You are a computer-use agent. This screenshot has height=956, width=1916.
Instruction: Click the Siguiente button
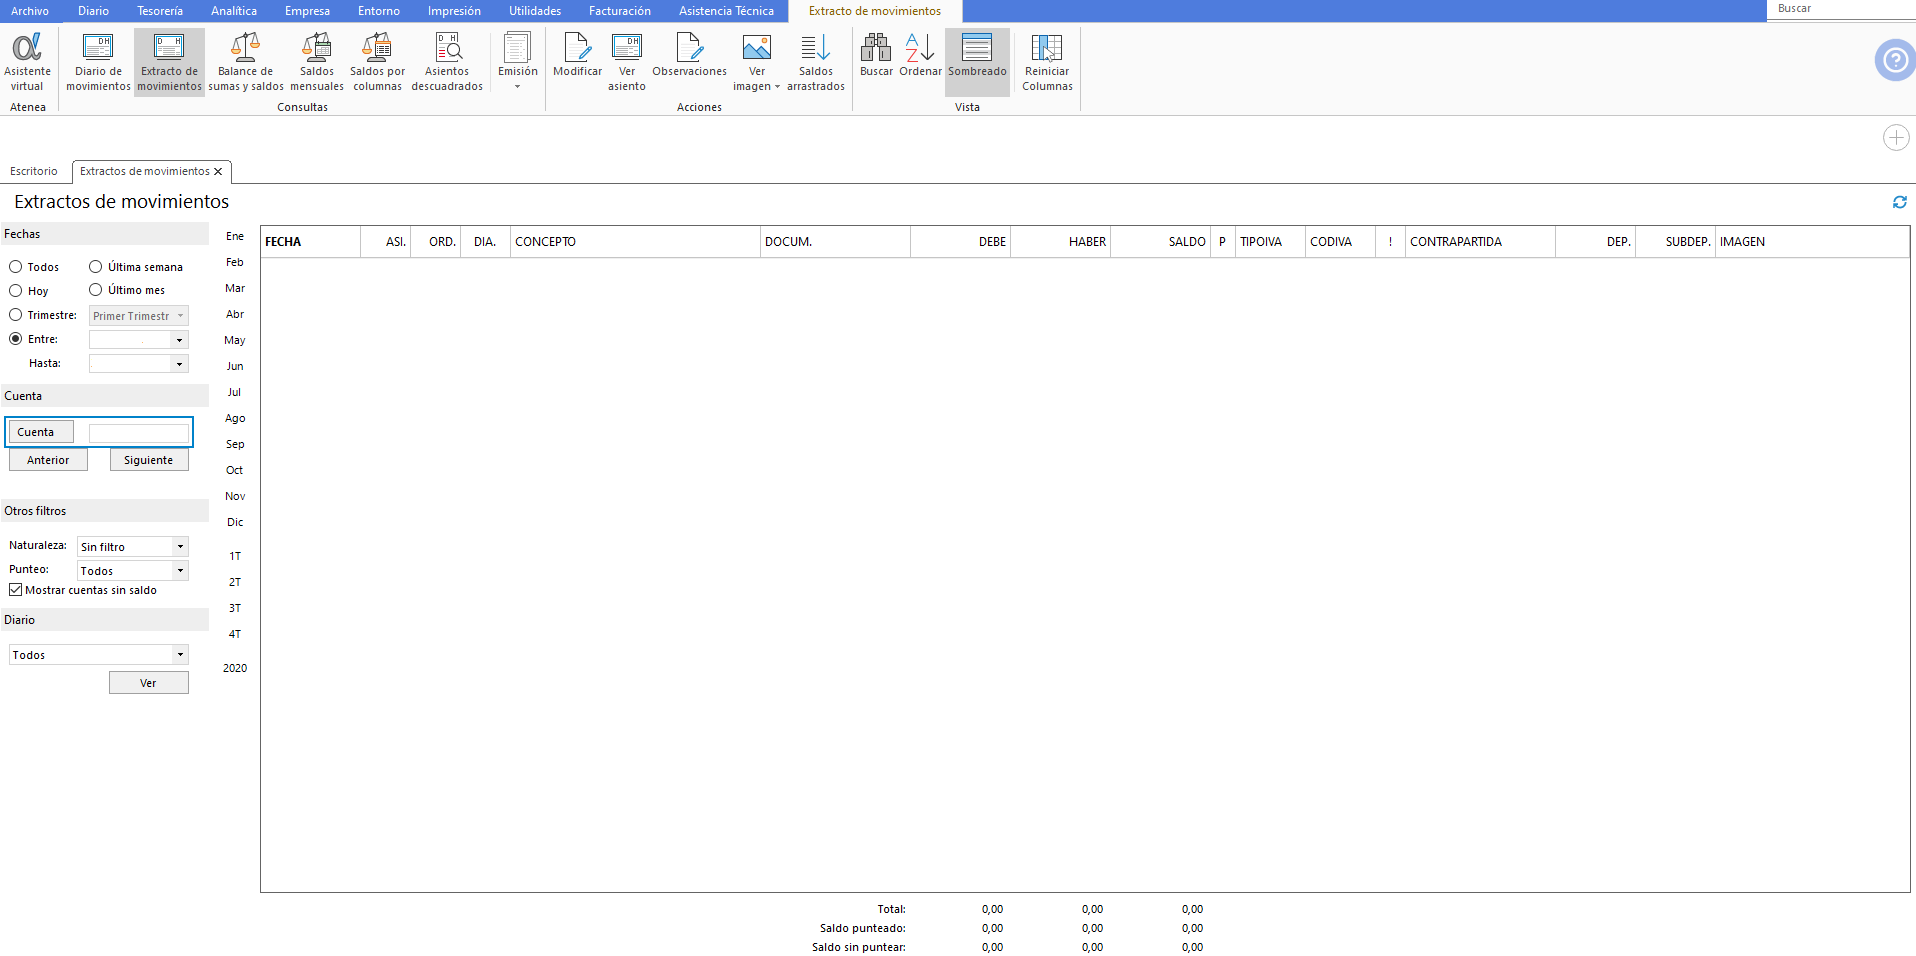click(x=149, y=460)
